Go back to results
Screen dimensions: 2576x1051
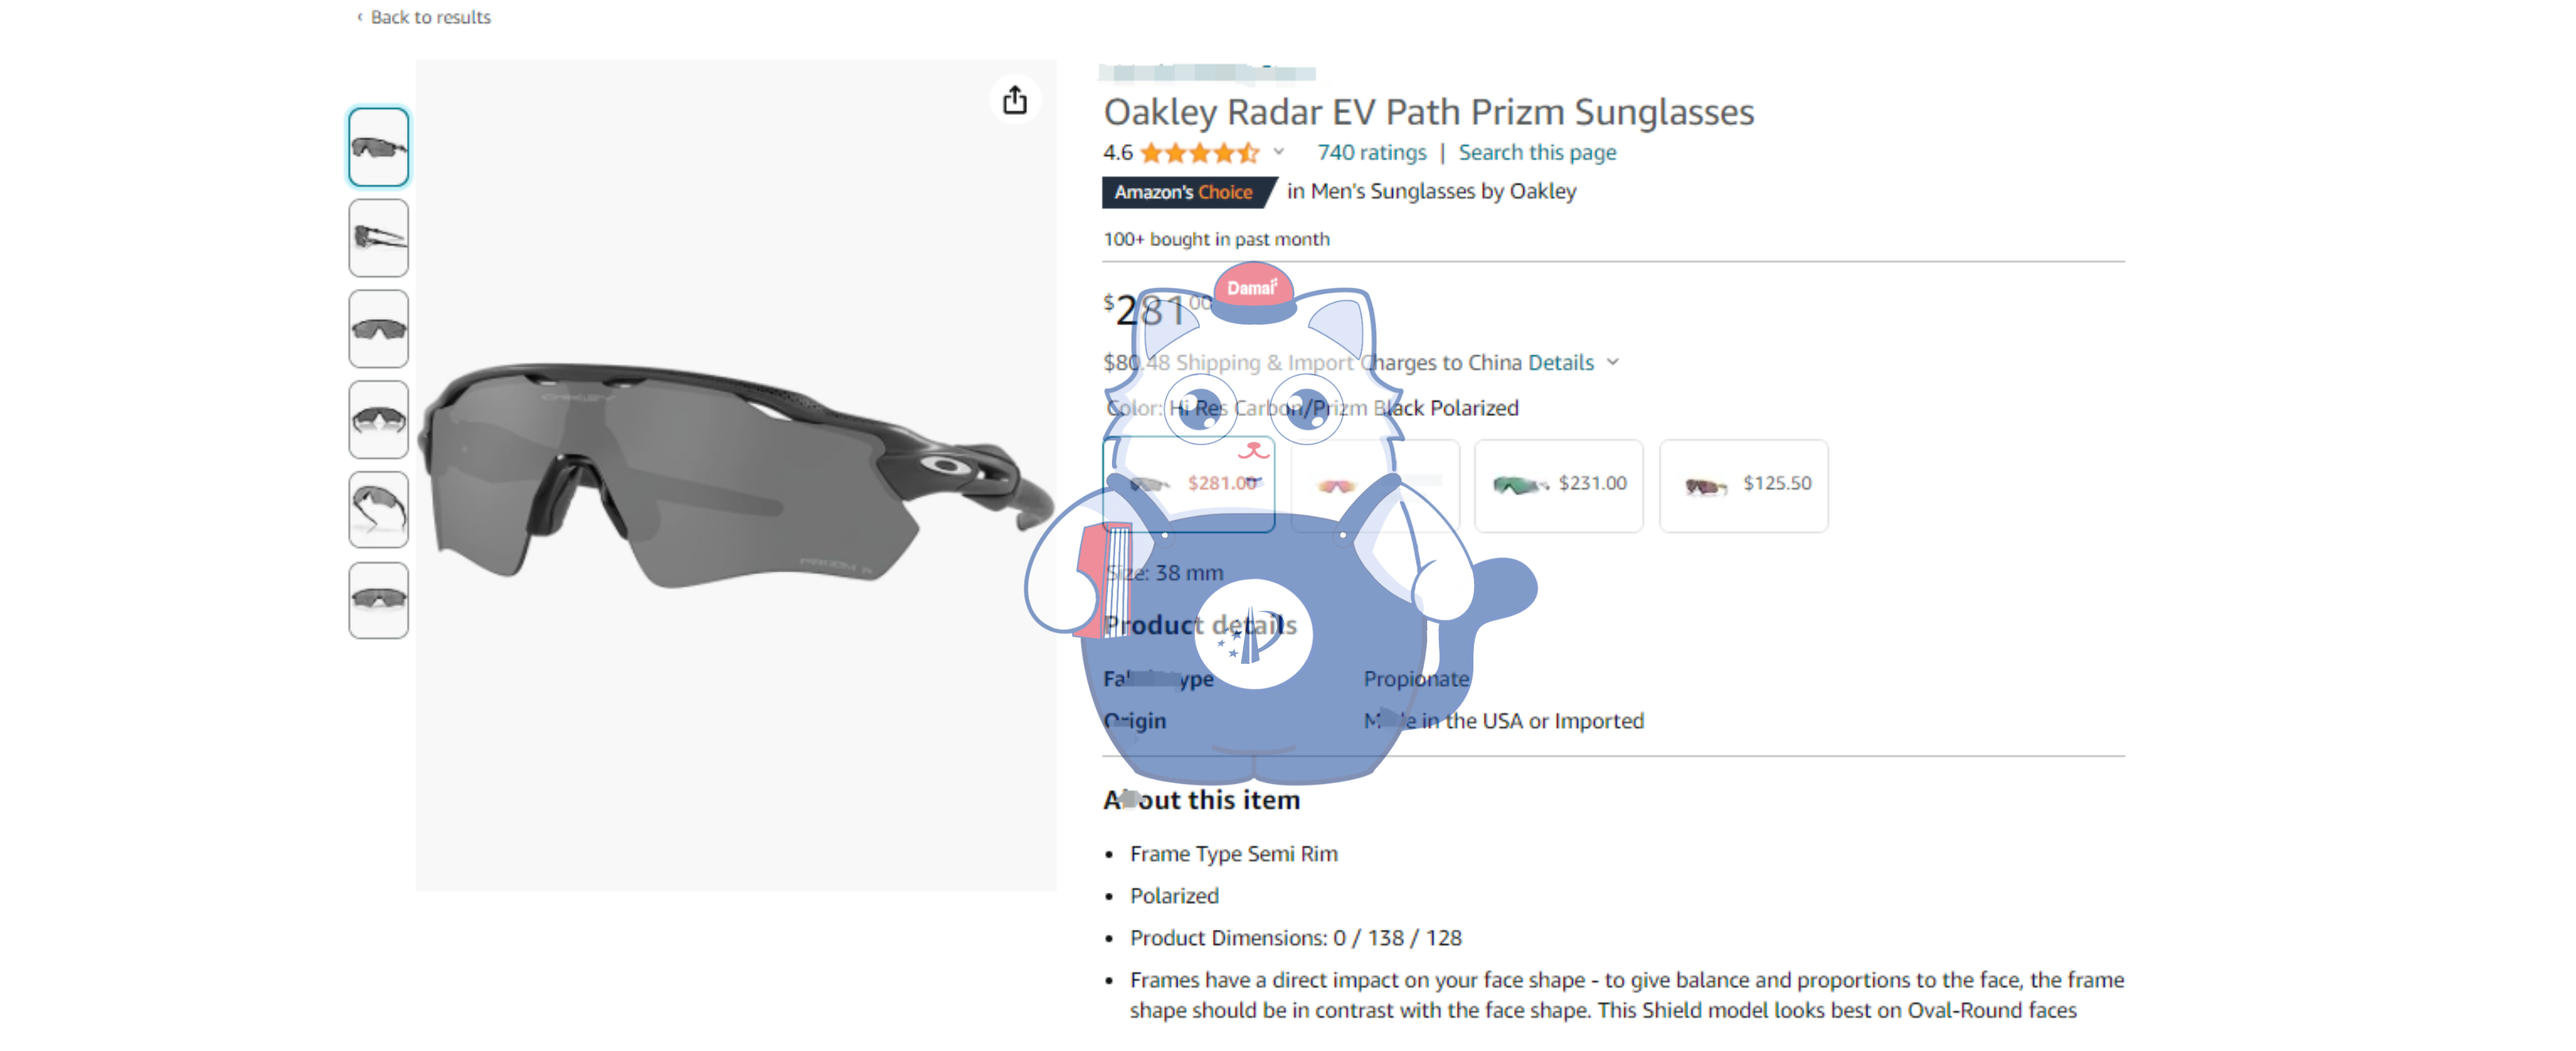tap(430, 17)
